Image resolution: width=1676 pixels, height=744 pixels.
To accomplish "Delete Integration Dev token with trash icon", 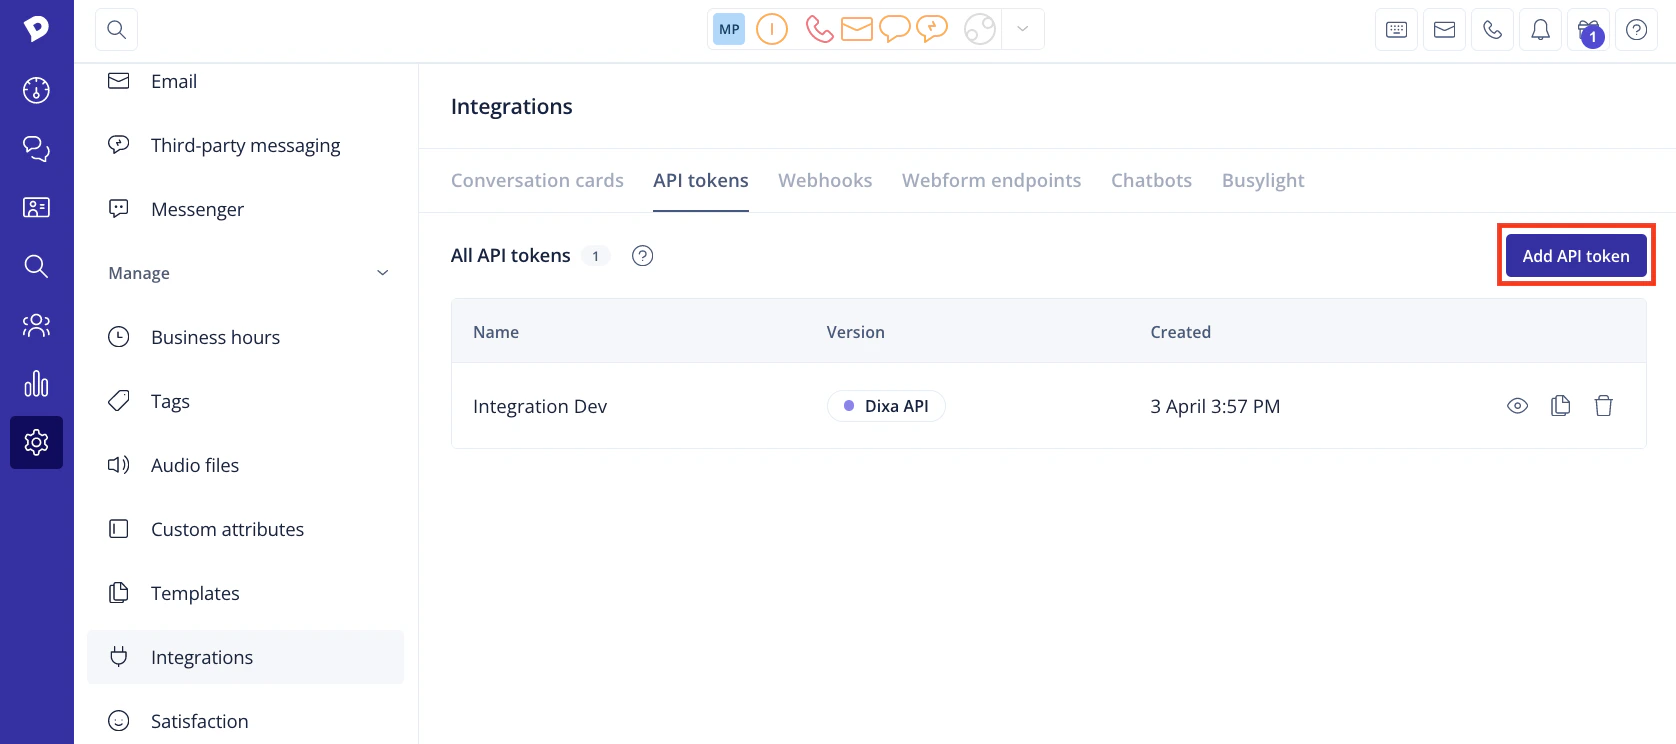I will [1604, 406].
